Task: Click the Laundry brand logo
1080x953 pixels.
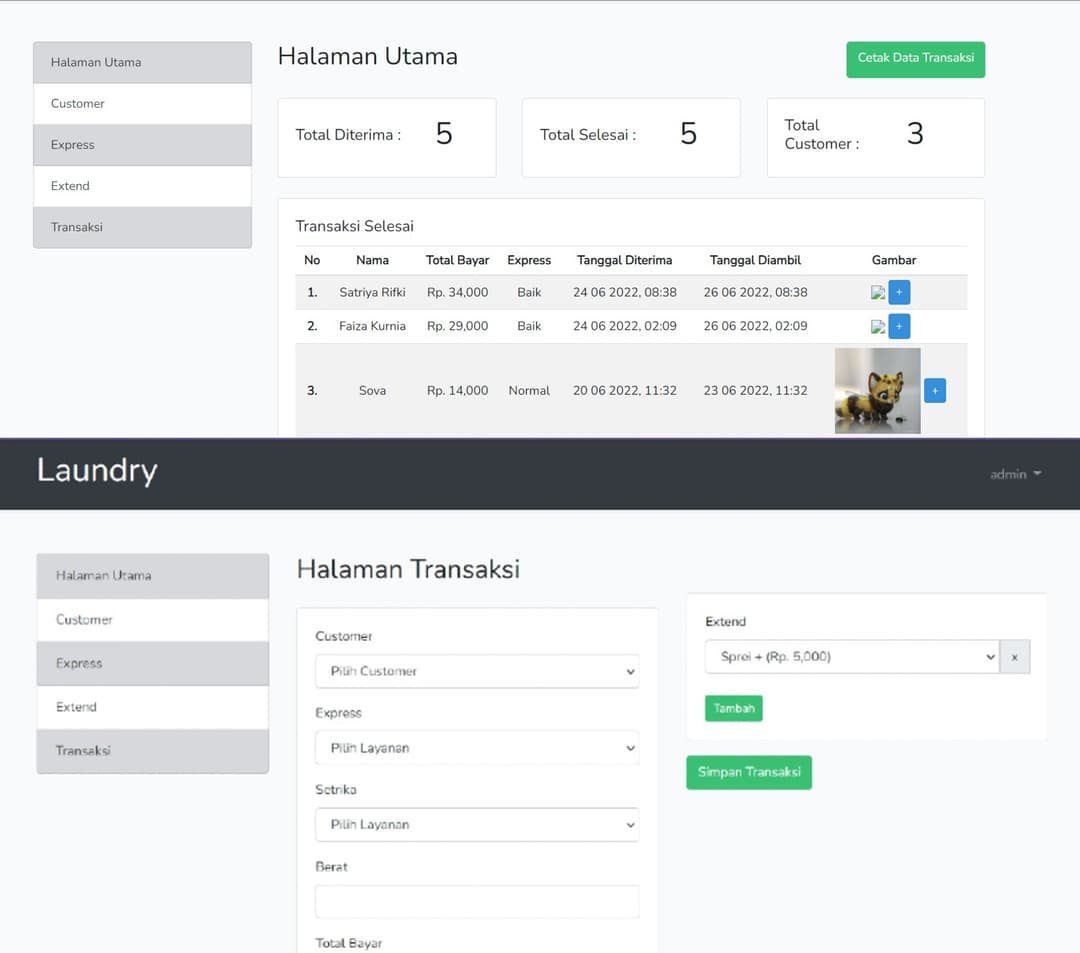Action: pos(97,471)
